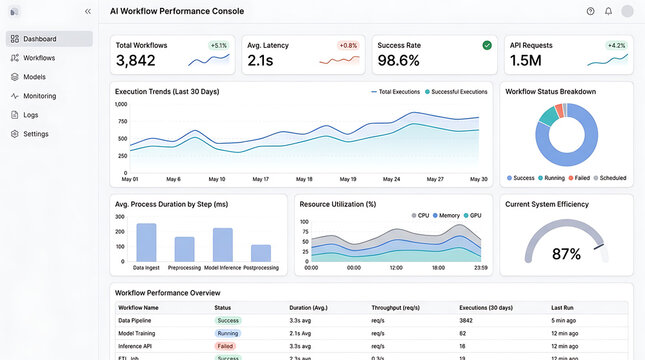Sort by Status column header
The image size is (645, 360).
[x=223, y=307]
